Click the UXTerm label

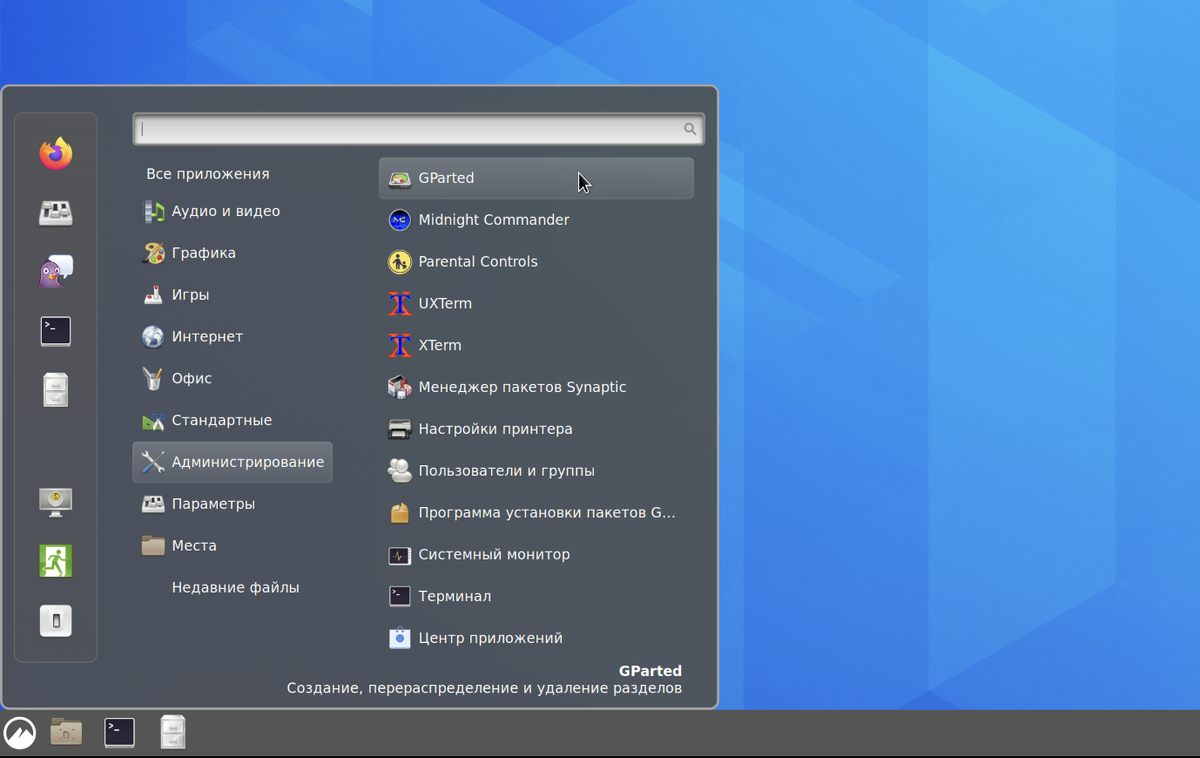(445, 304)
